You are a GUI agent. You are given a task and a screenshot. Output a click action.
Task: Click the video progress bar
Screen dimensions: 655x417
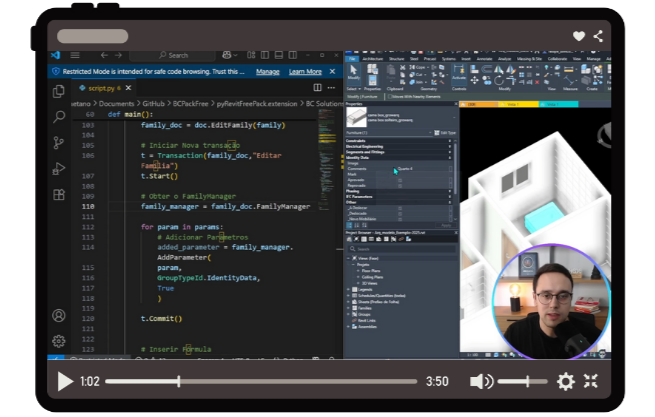(260, 381)
